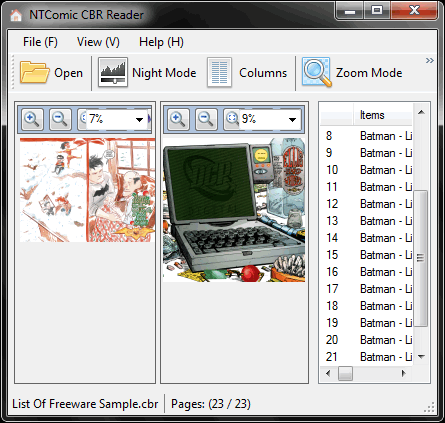Select page item row 11
This screenshot has width=445, height=423.
tap(366, 187)
